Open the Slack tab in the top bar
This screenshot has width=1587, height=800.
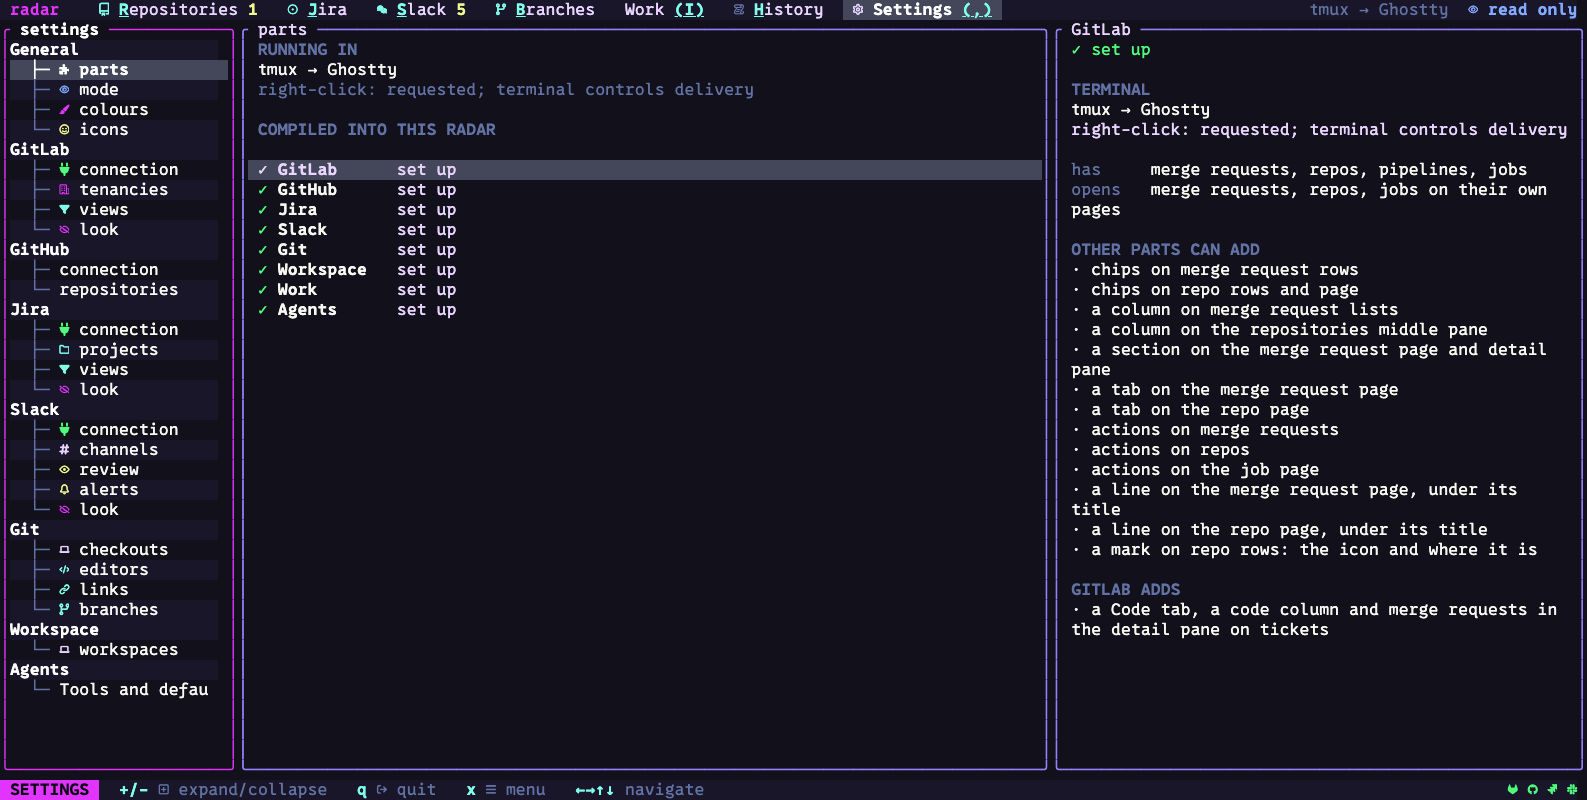421,10
